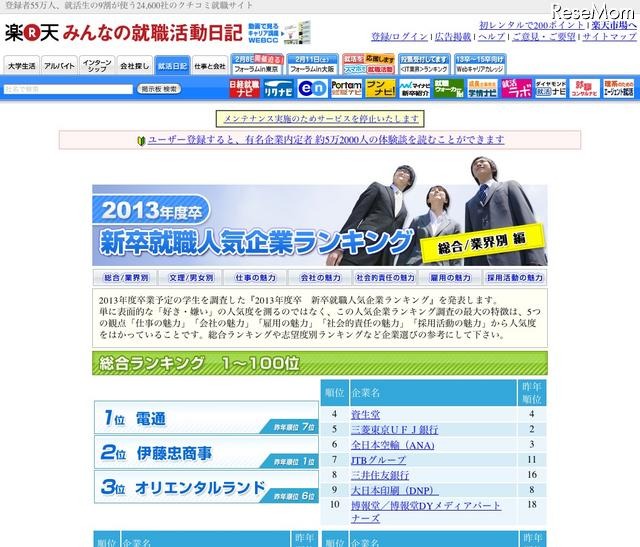The width and height of the screenshot is (640, 547).
Task: Open the ブンナビ yellow banner icon
Action: coord(380,88)
